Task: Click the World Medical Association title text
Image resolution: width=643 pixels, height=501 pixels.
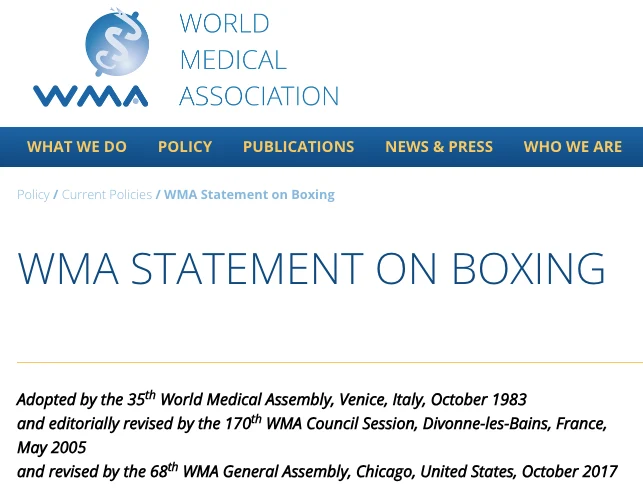Action: [258, 60]
